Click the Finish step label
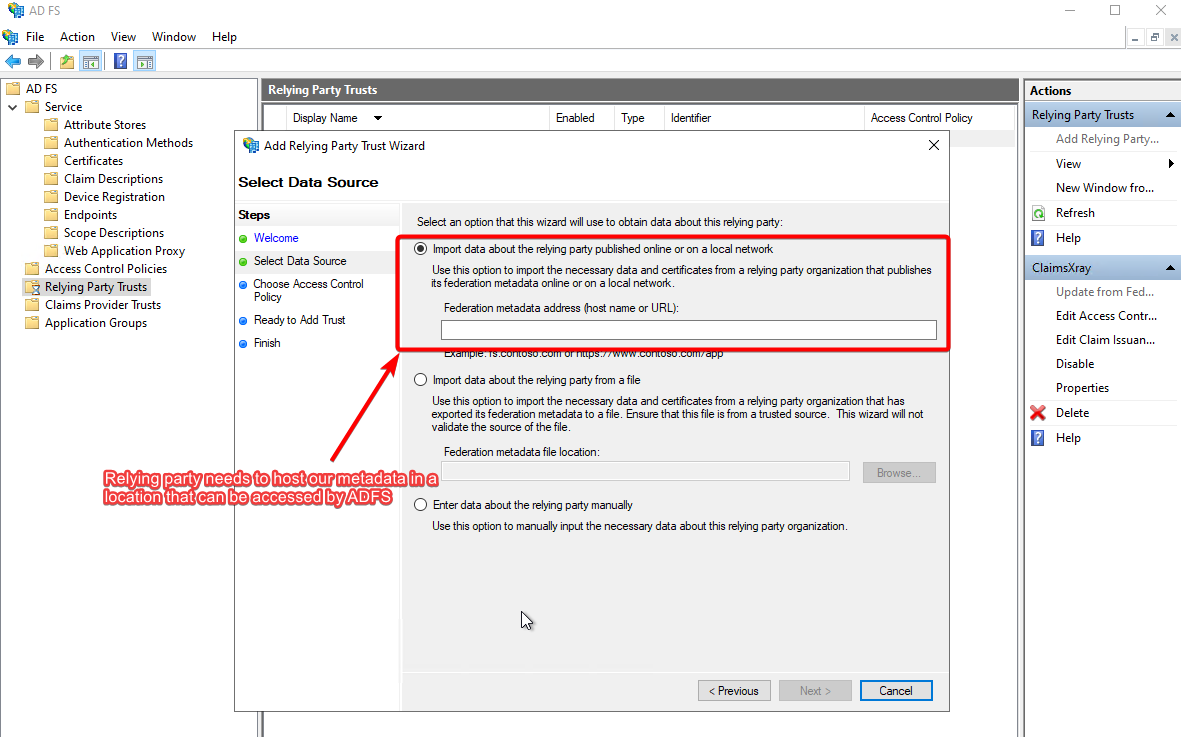The width and height of the screenshot is (1181, 737). pos(267,343)
